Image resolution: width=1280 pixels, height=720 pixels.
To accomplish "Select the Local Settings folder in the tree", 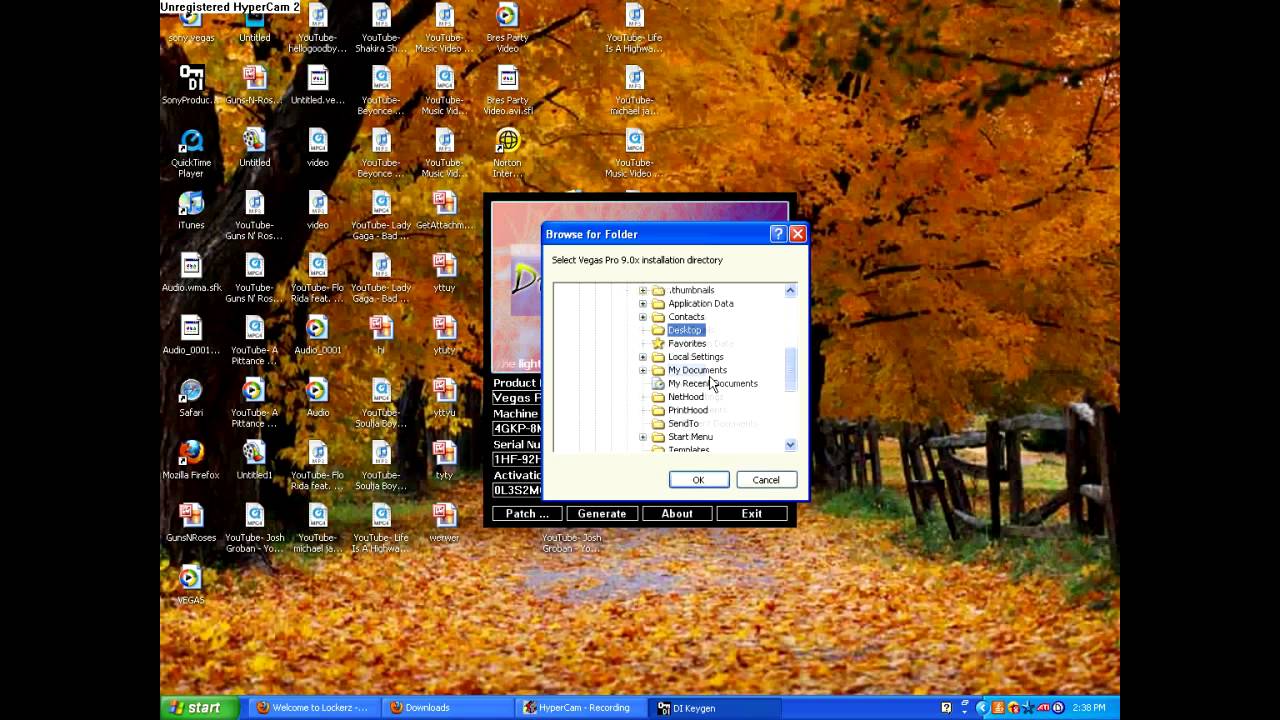I will [x=696, y=357].
